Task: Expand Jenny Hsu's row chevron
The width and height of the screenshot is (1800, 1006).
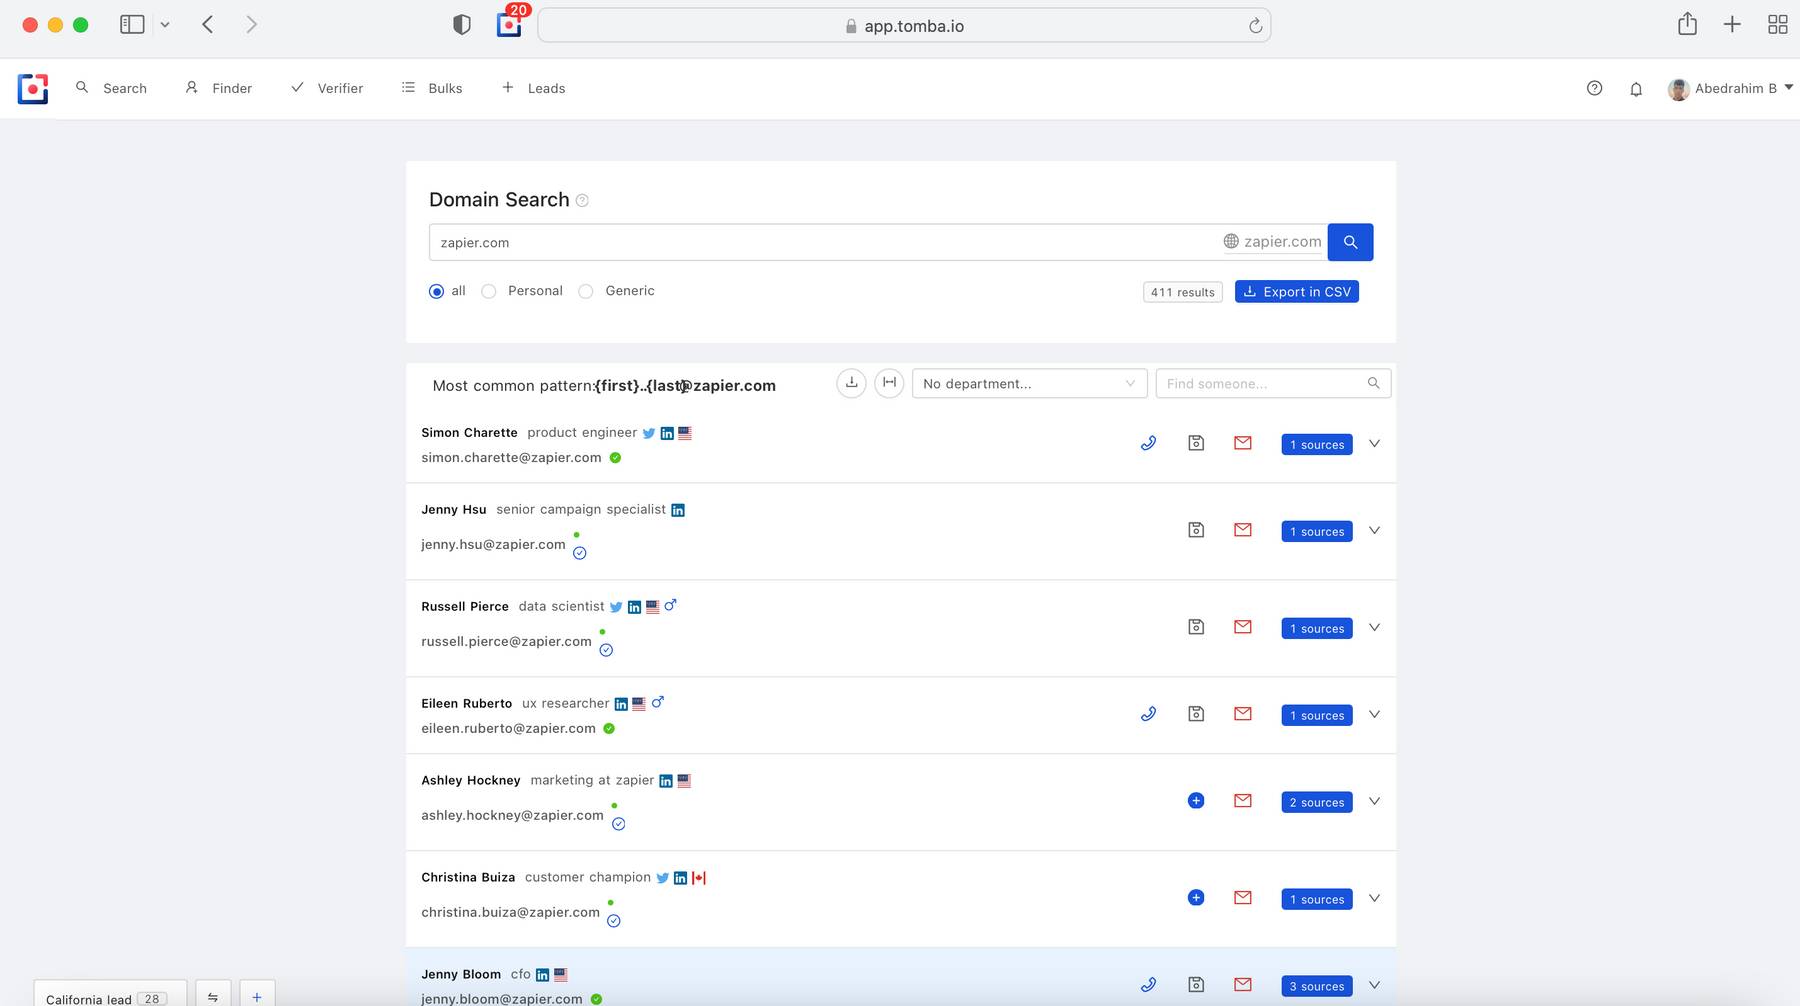Action: point(1374,530)
